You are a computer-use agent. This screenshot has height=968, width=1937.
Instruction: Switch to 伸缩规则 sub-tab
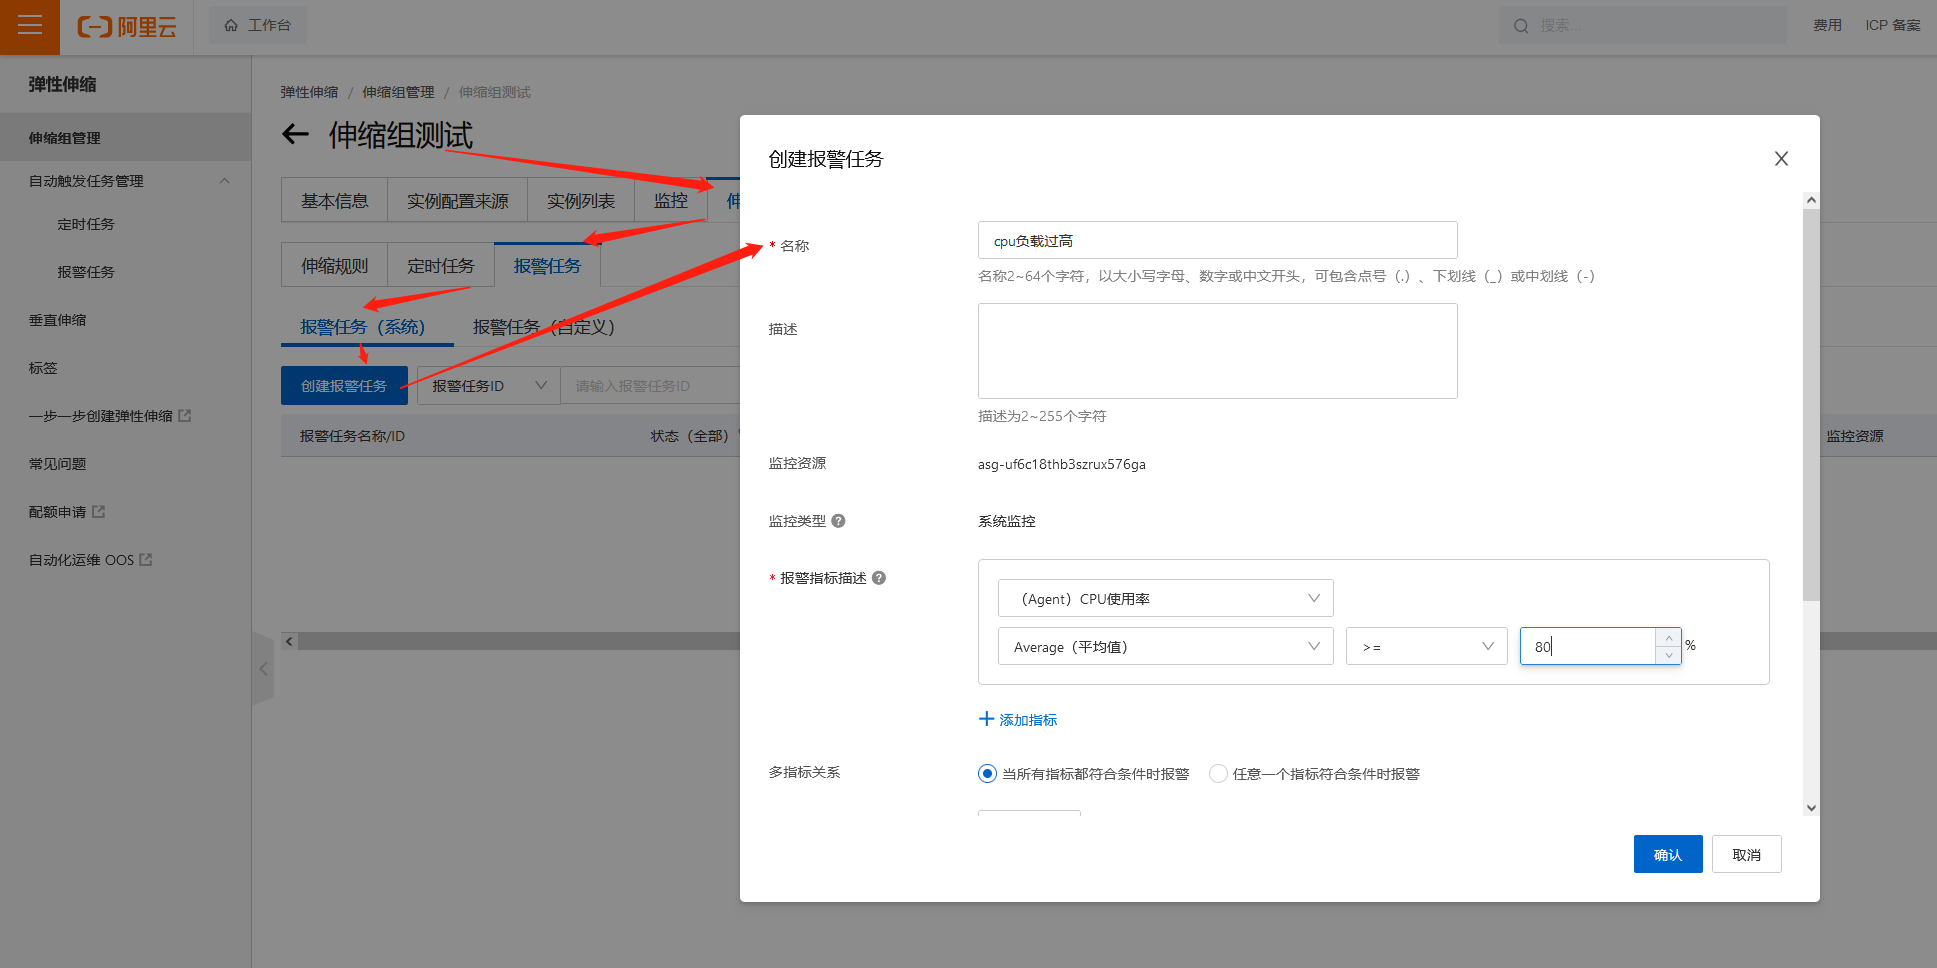click(x=335, y=266)
